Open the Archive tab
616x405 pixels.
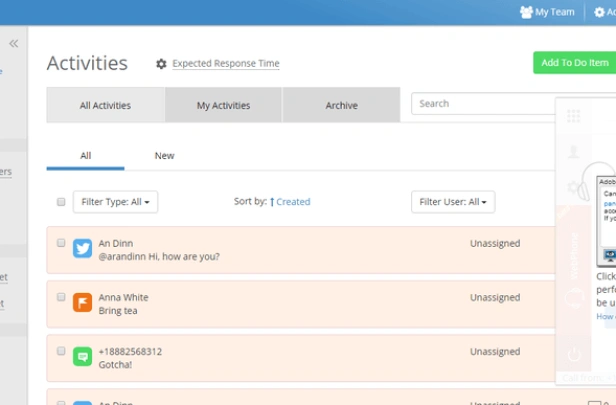click(x=341, y=105)
